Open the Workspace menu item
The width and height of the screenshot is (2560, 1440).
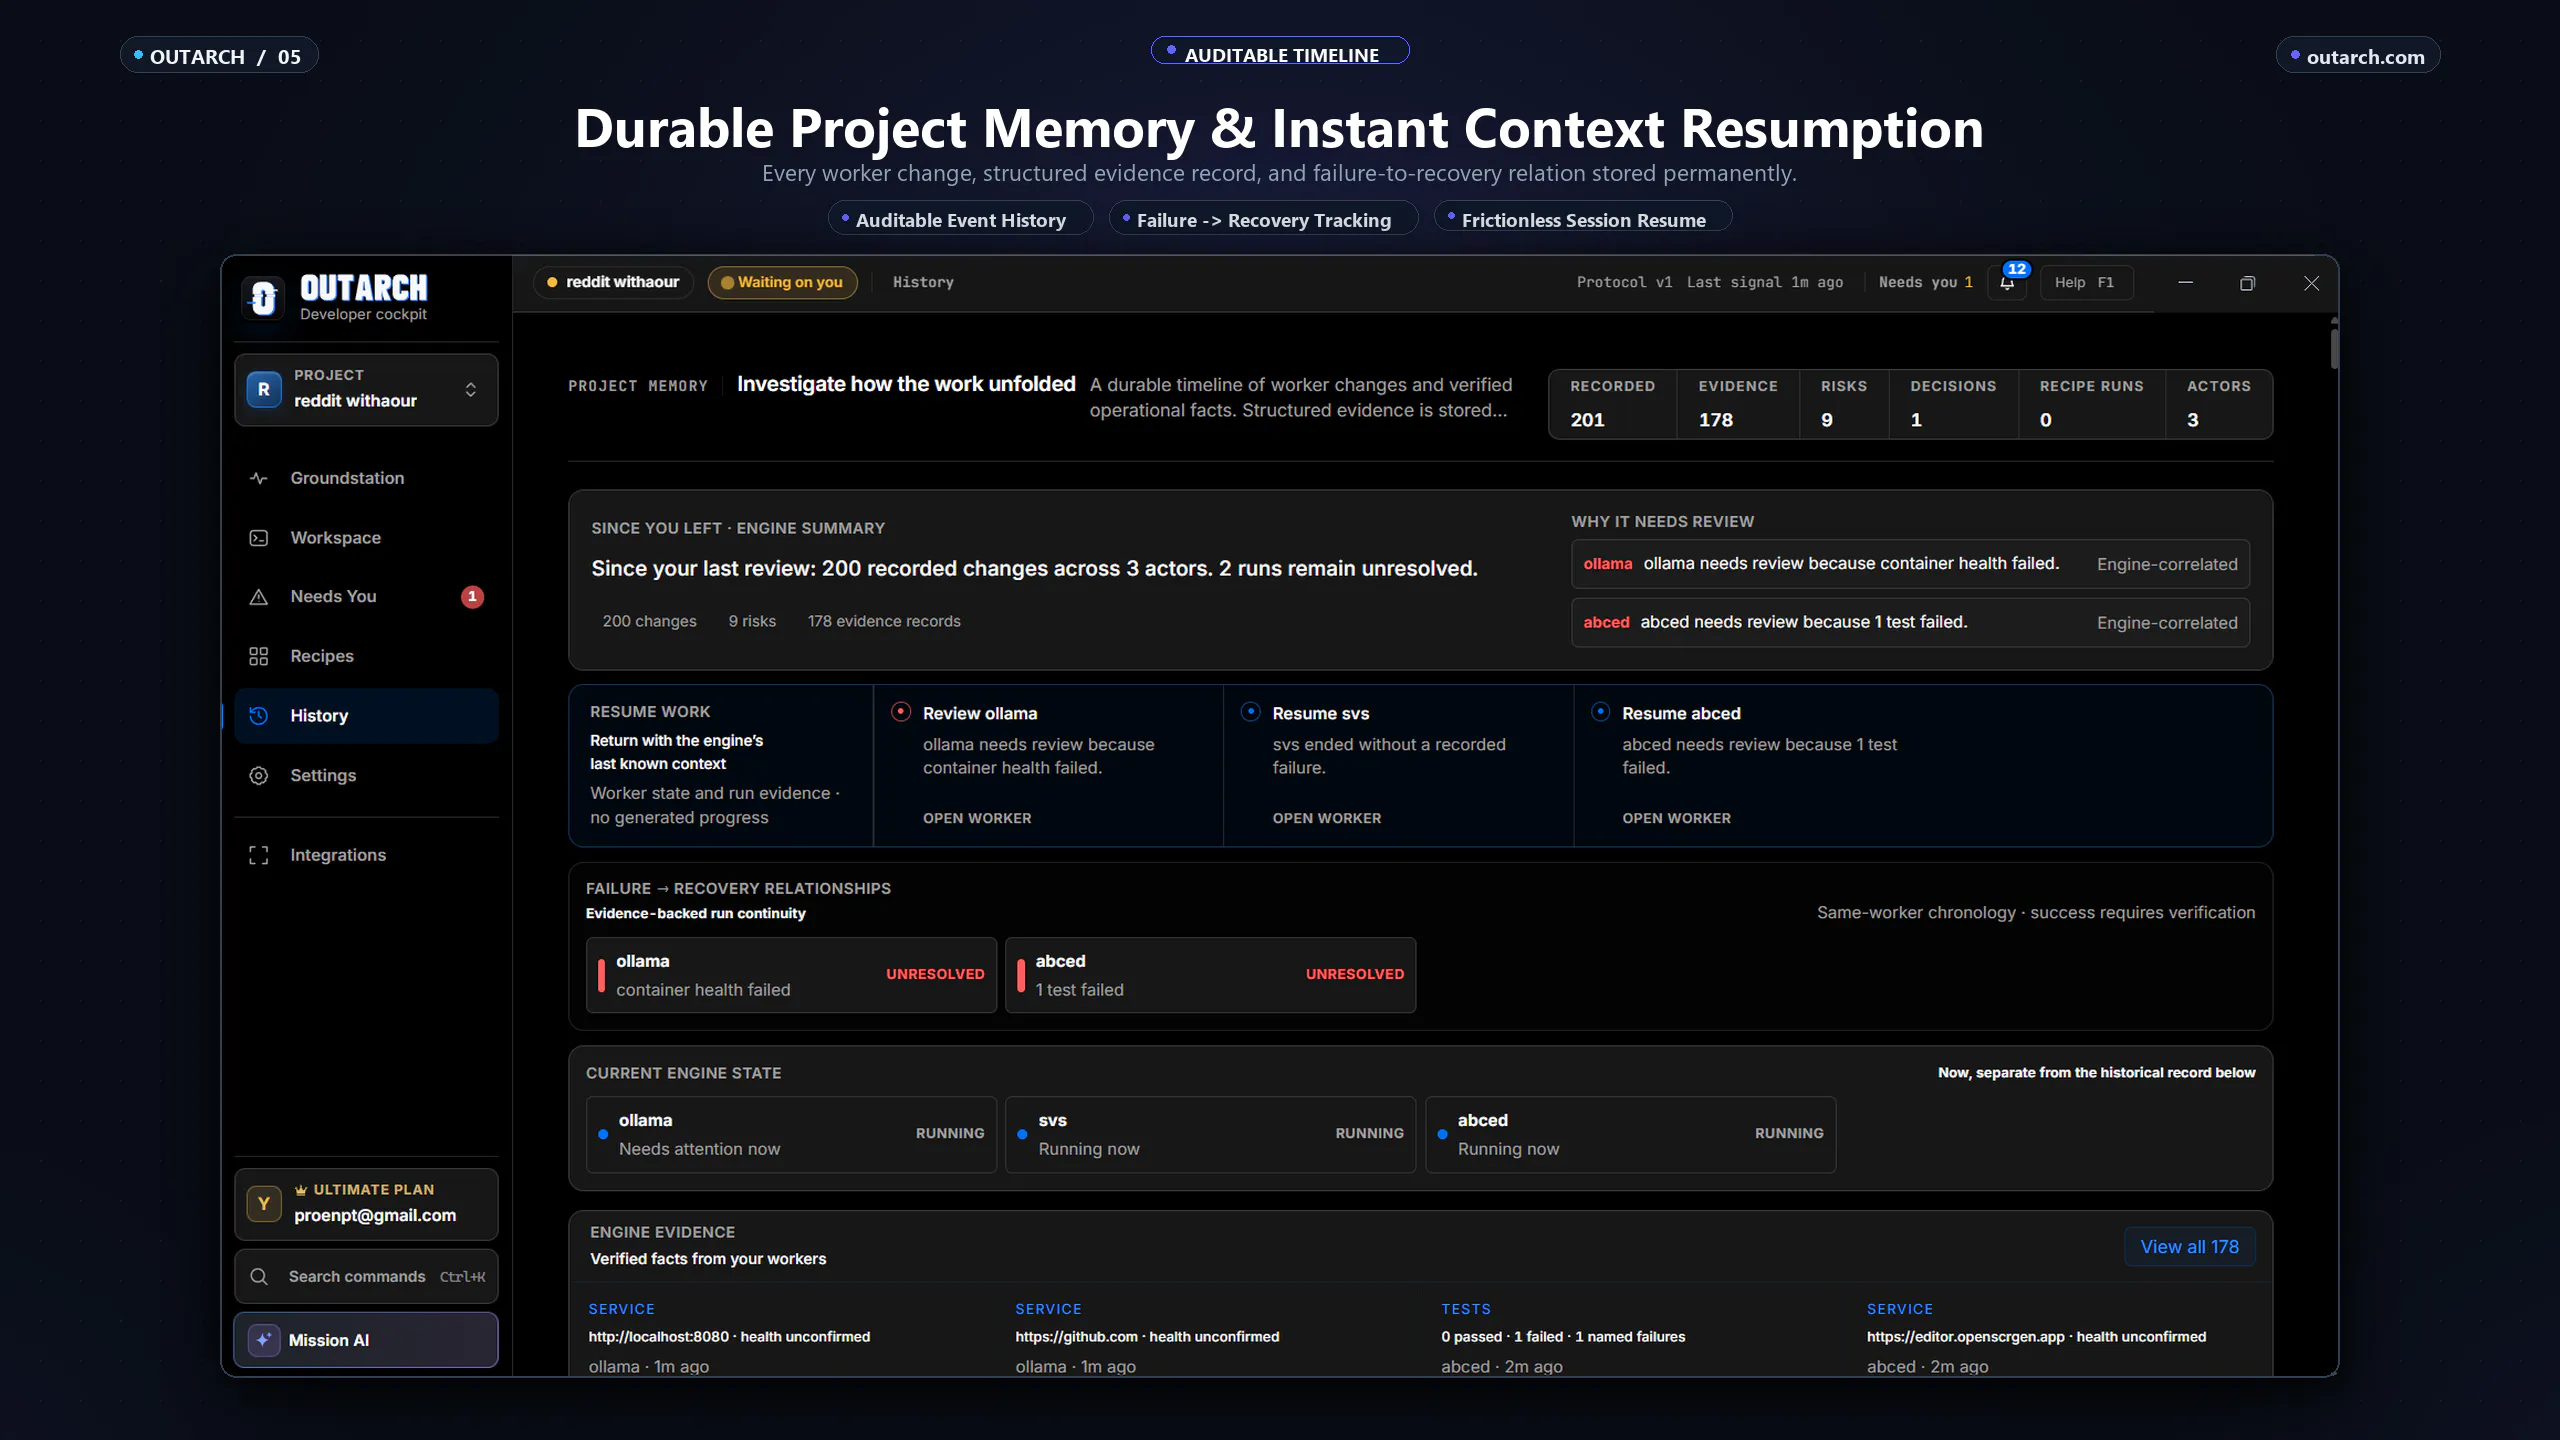366,538
